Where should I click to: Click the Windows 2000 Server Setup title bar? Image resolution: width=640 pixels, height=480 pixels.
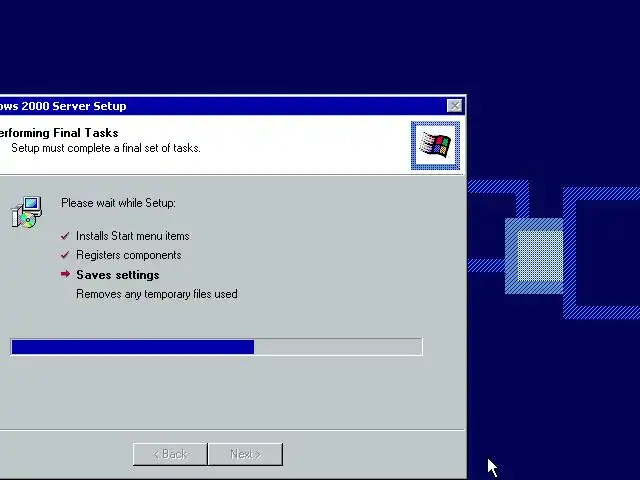point(232,106)
